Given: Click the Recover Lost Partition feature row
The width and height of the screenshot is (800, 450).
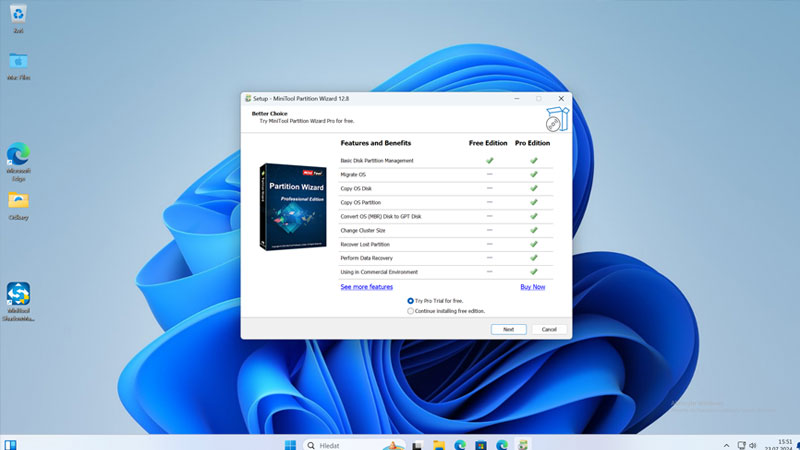Looking at the screenshot, I should (445, 244).
